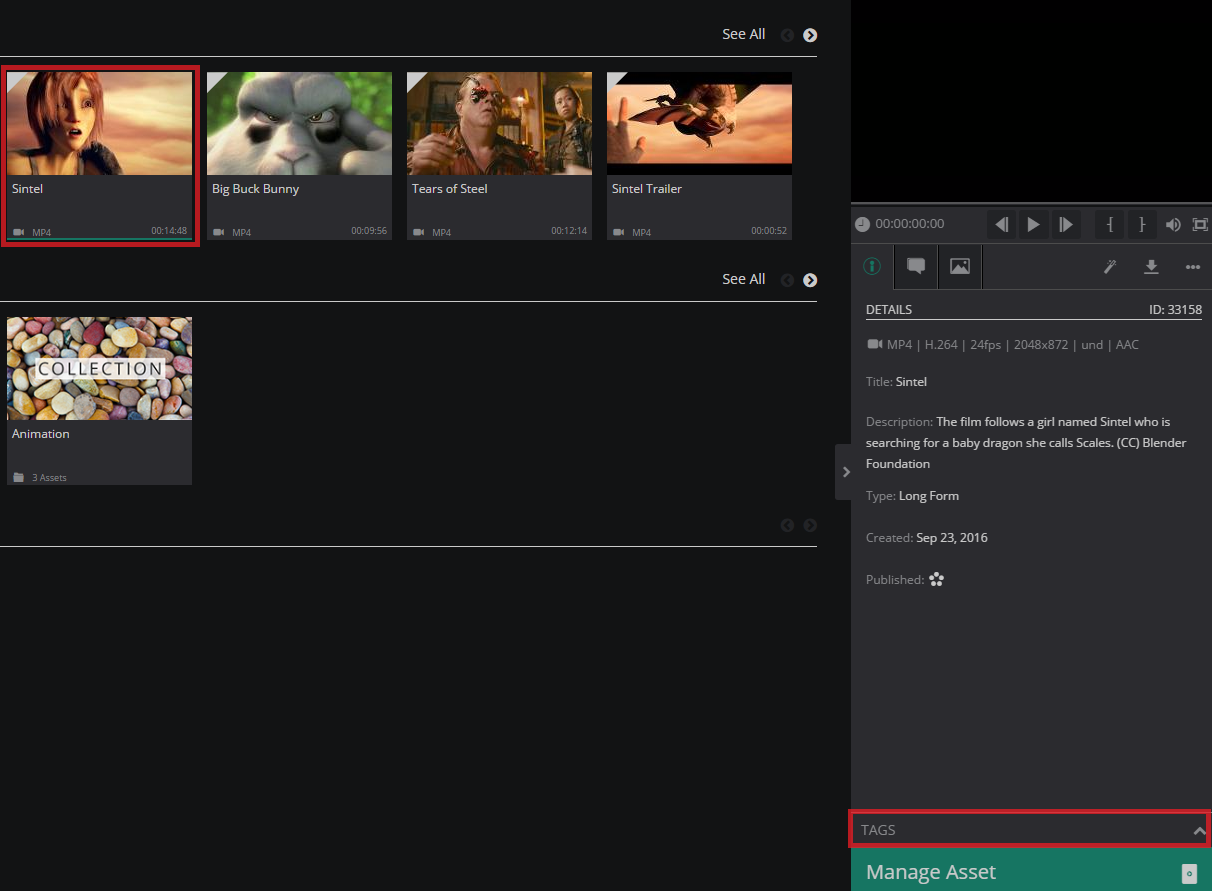This screenshot has height=891, width=1212.
Task: Select the Tears of Steel thumbnail
Action: [x=499, y=124]
